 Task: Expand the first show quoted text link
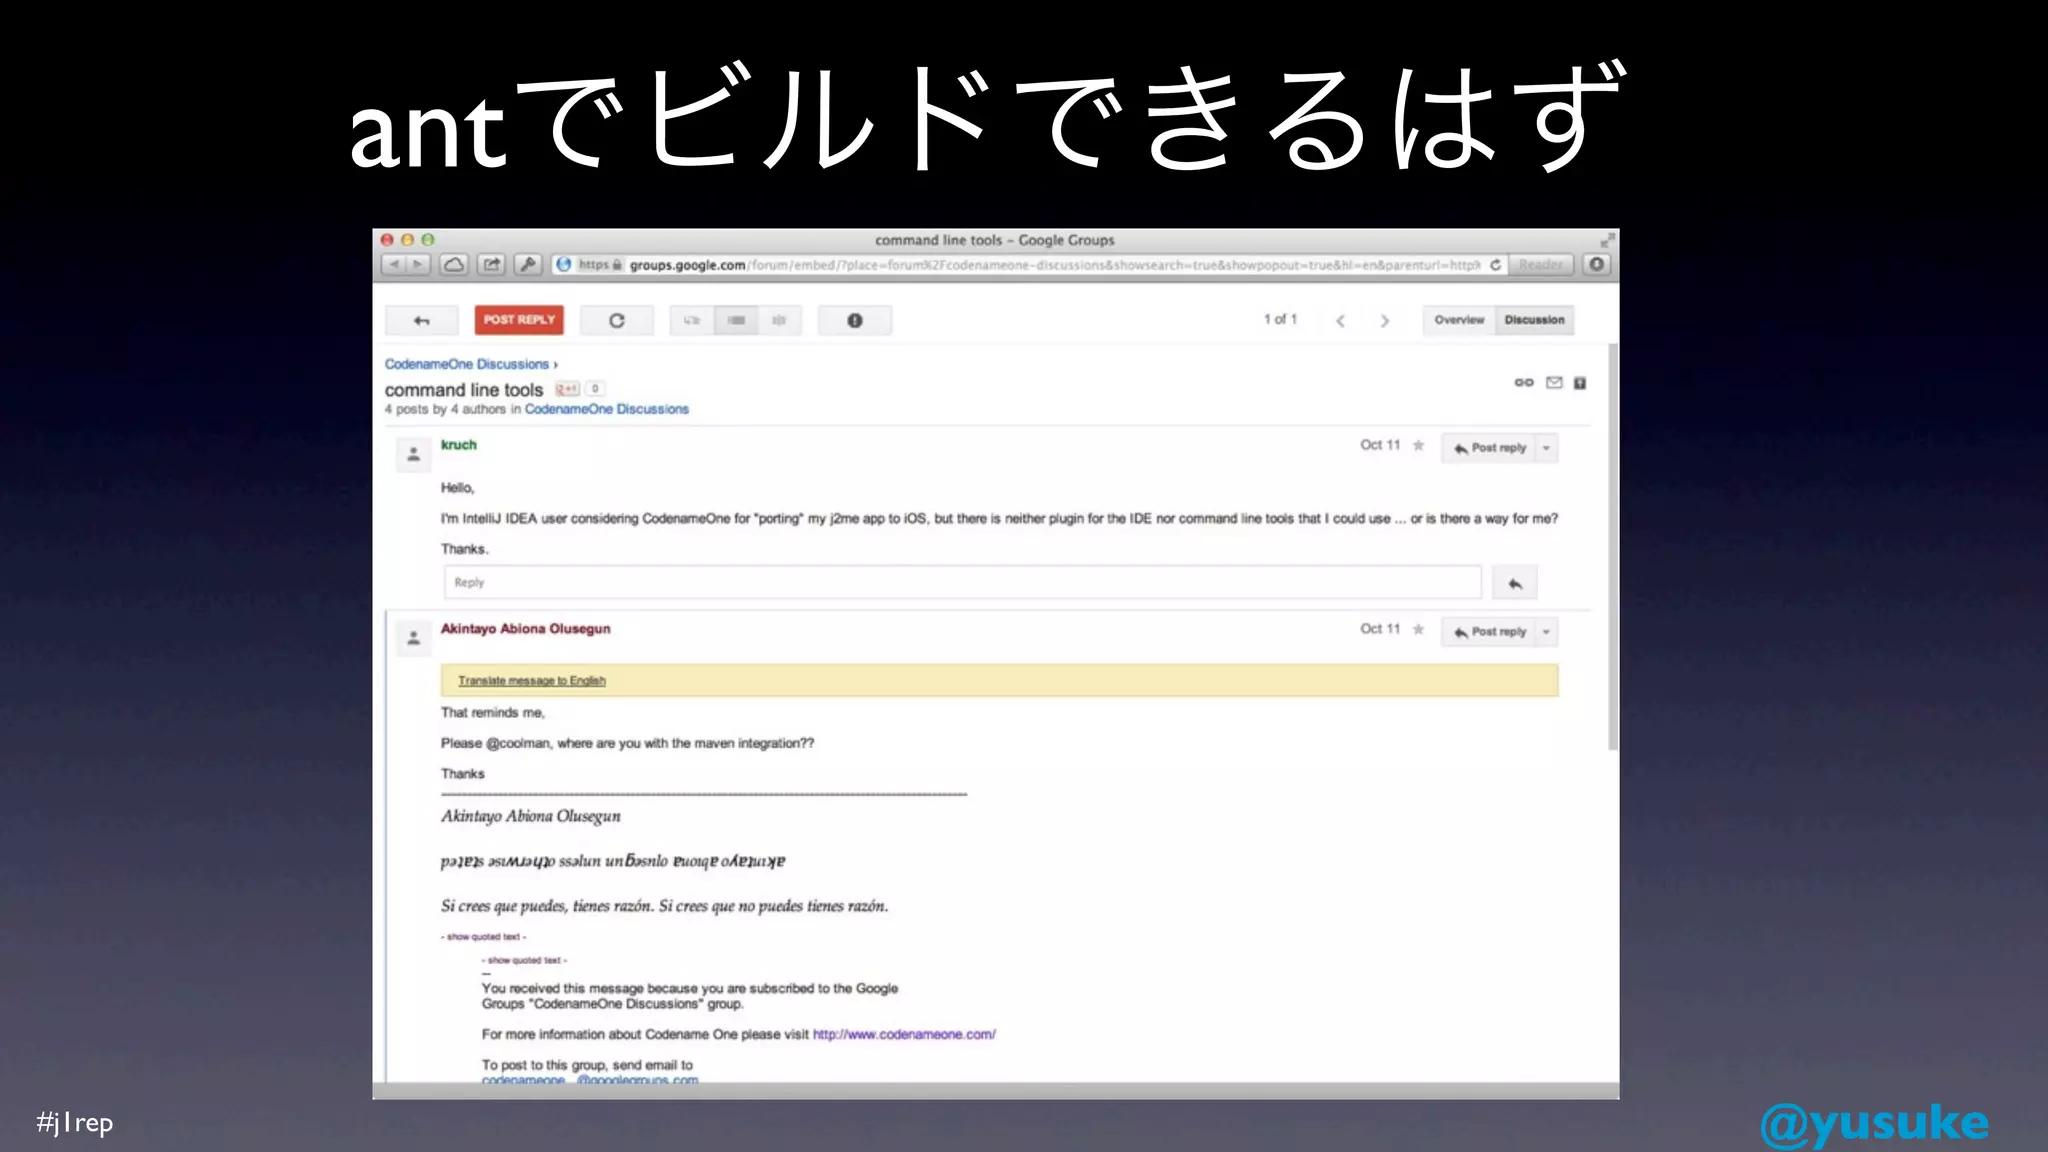click(x=483, y=937)
